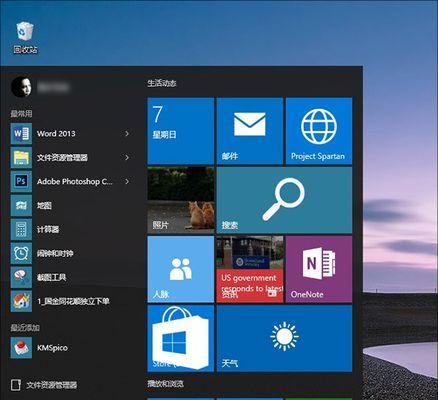The image size is (438, 400).
Task: Open the 搜索 search tile
Action: [284, 200]
